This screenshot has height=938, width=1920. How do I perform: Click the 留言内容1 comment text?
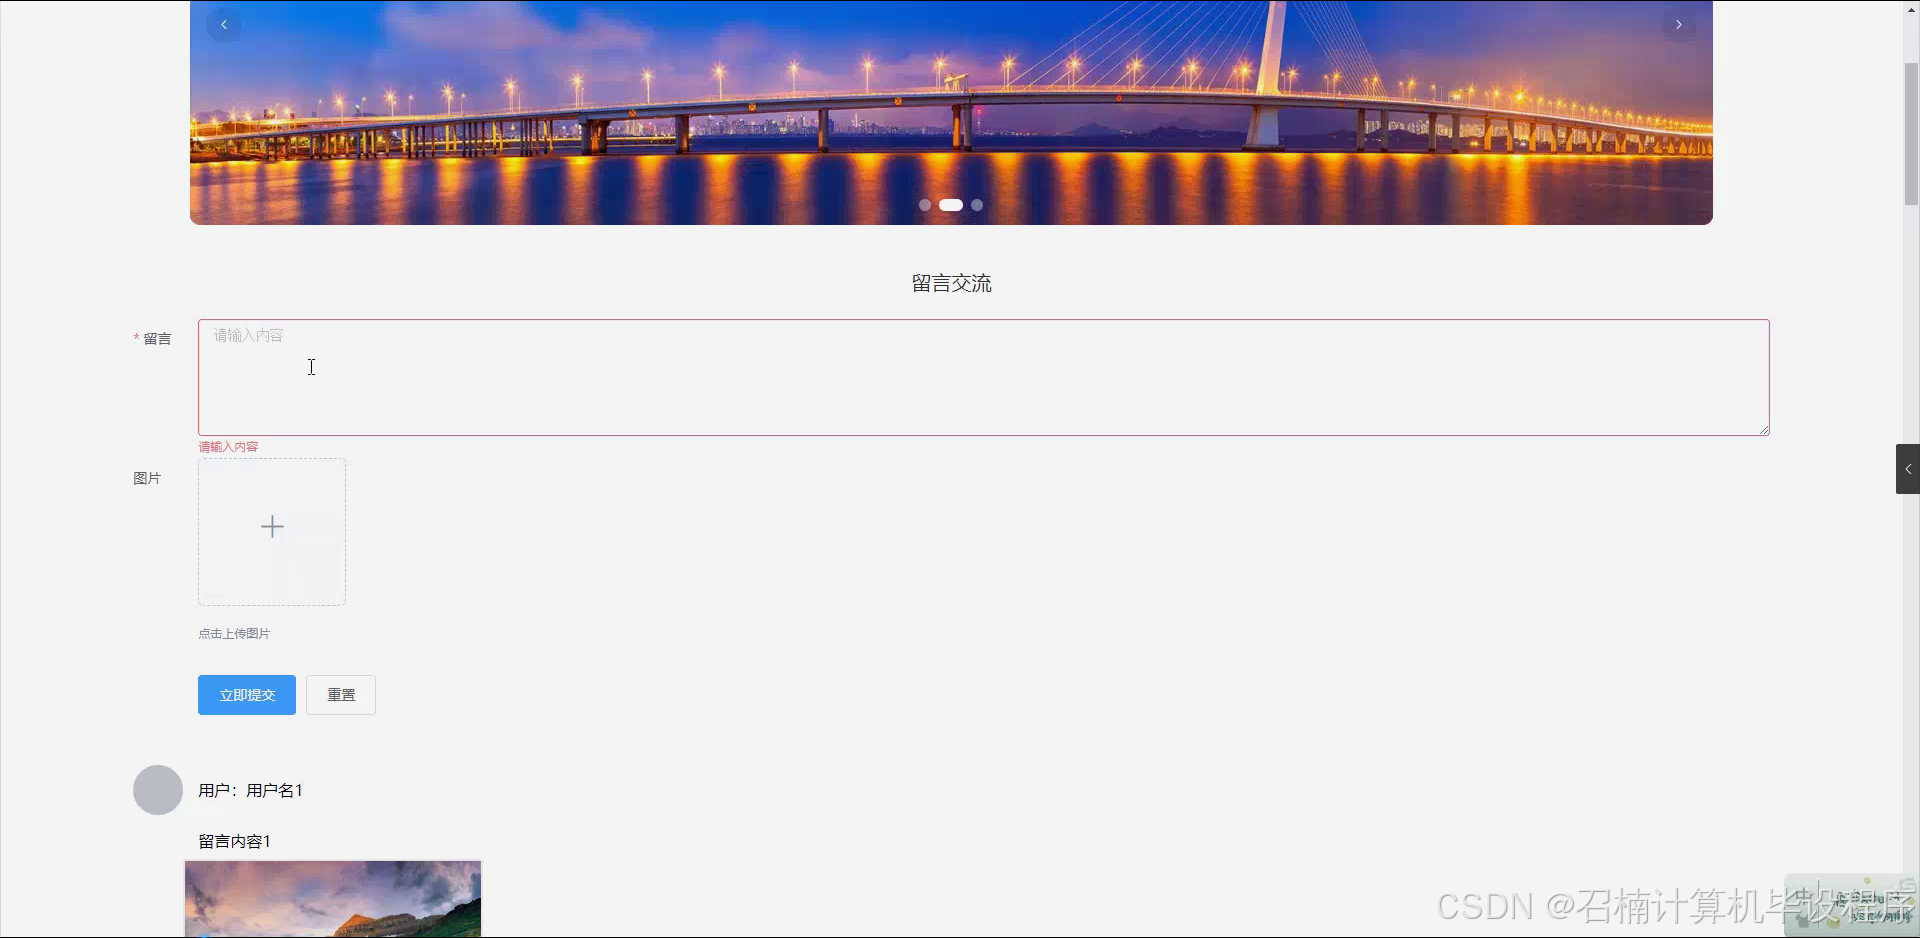coord(234,841)
